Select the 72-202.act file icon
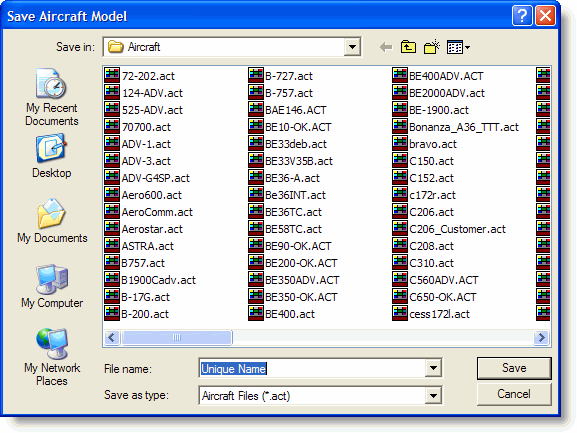This screenshot has width=577, height=433. pyautogui.click(x=111, y=76)
